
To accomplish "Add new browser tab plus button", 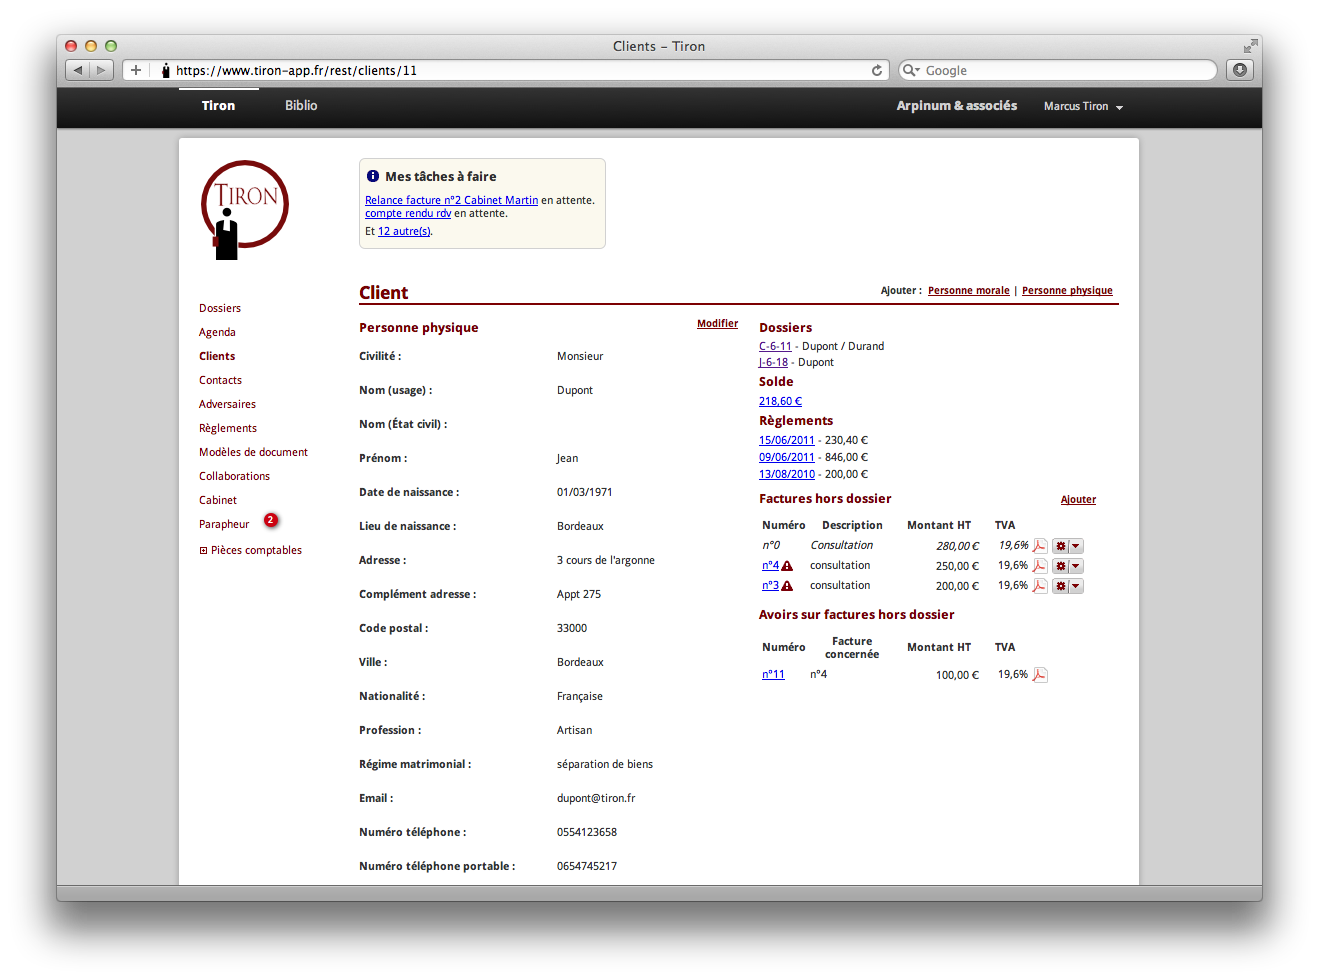I will [x=136, y=70].
